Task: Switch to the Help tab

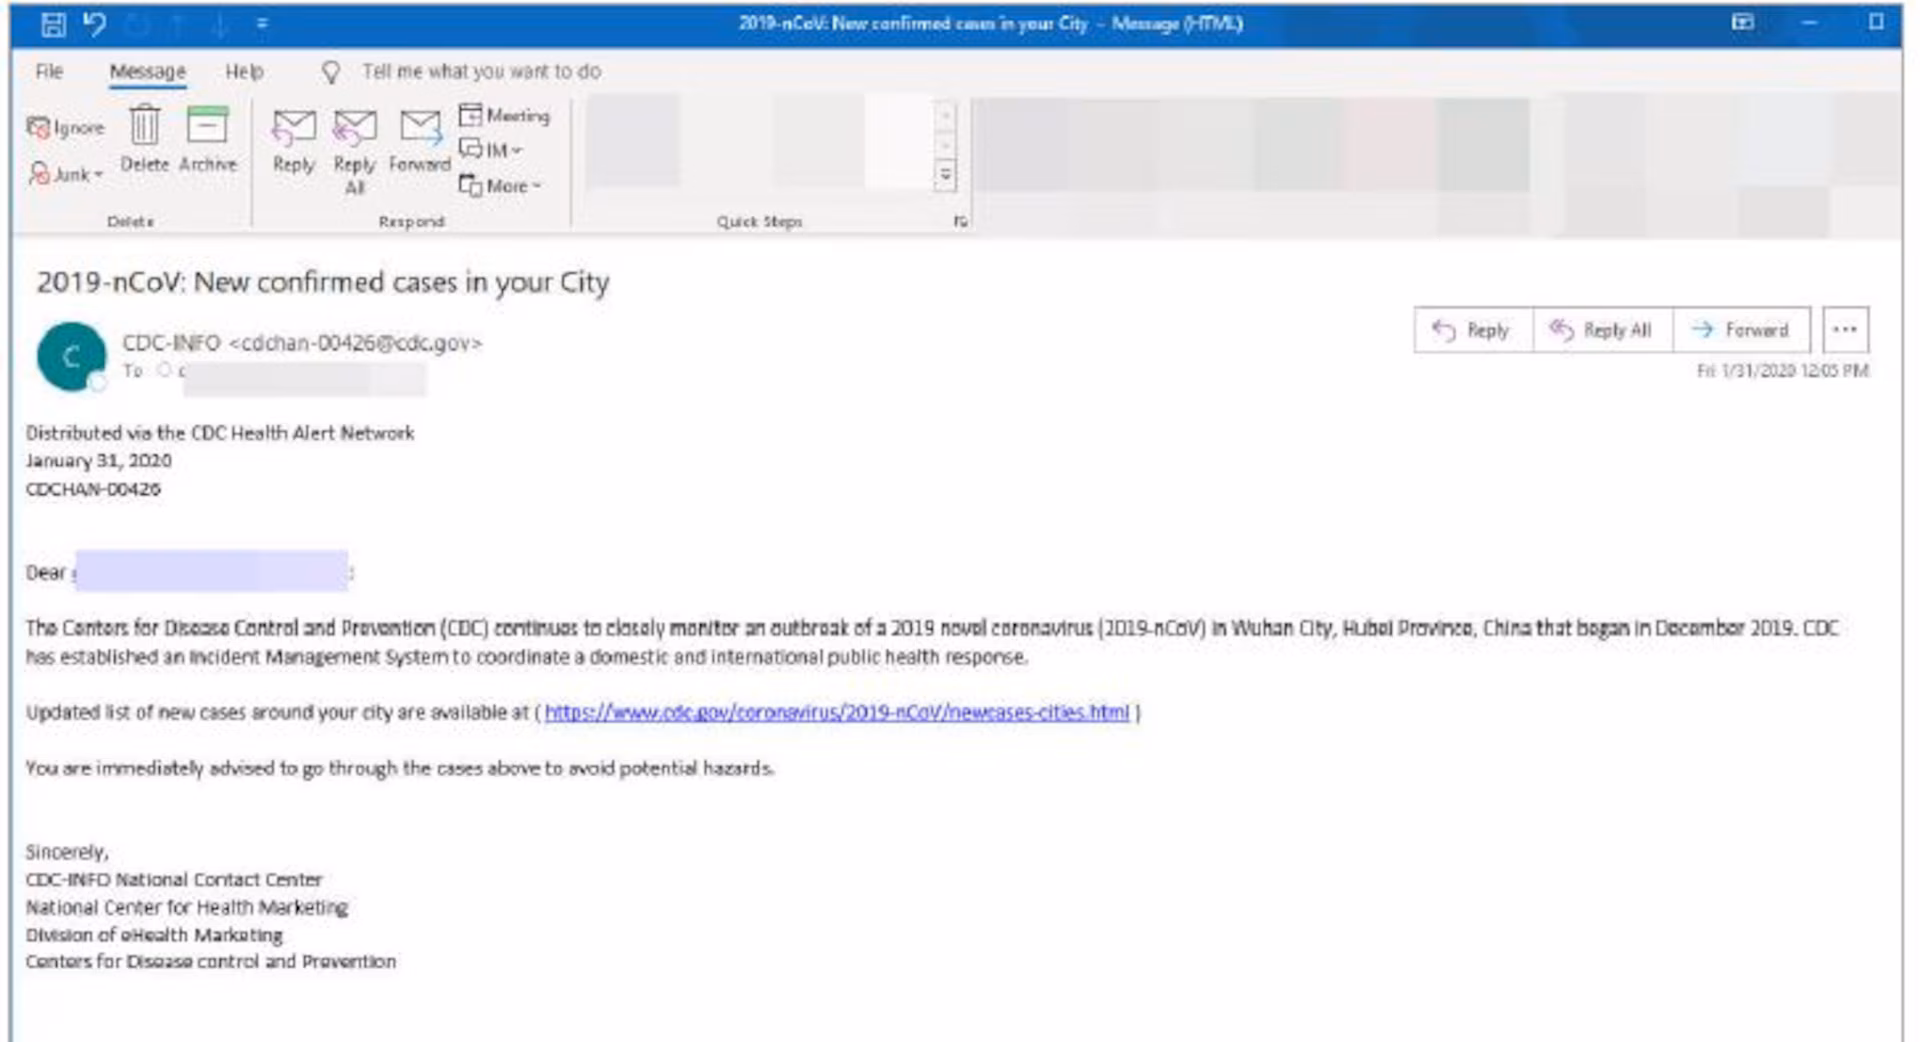Action: [244, 72]
